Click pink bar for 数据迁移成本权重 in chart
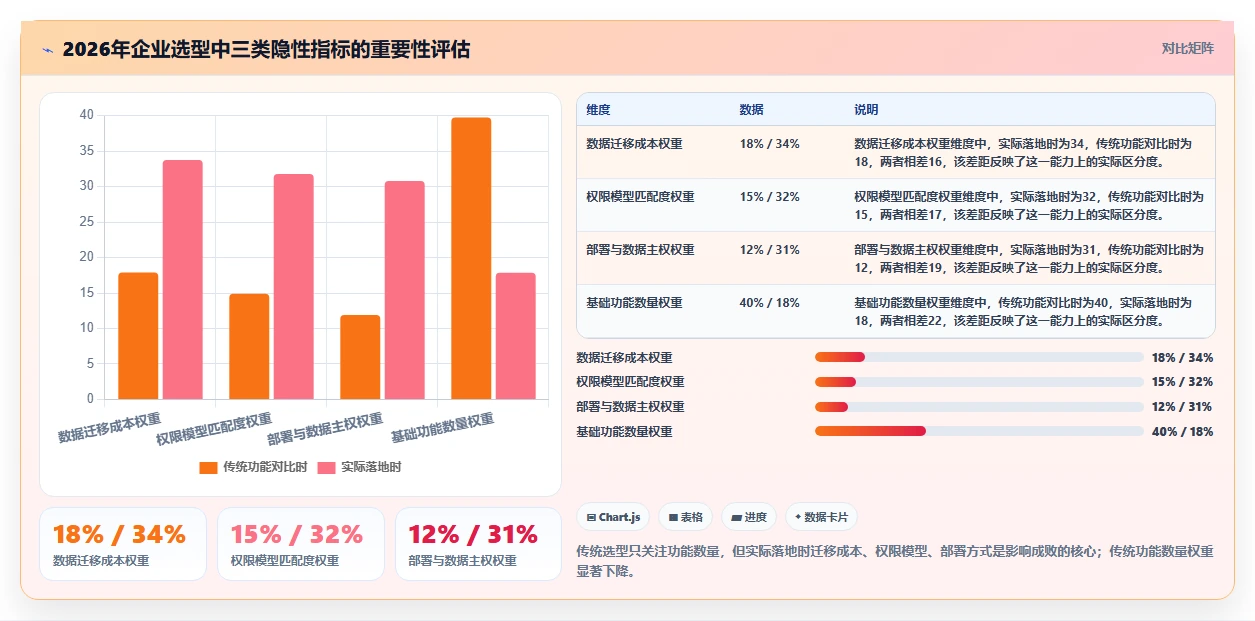1255x621 pixels. [x=183, y=280]
